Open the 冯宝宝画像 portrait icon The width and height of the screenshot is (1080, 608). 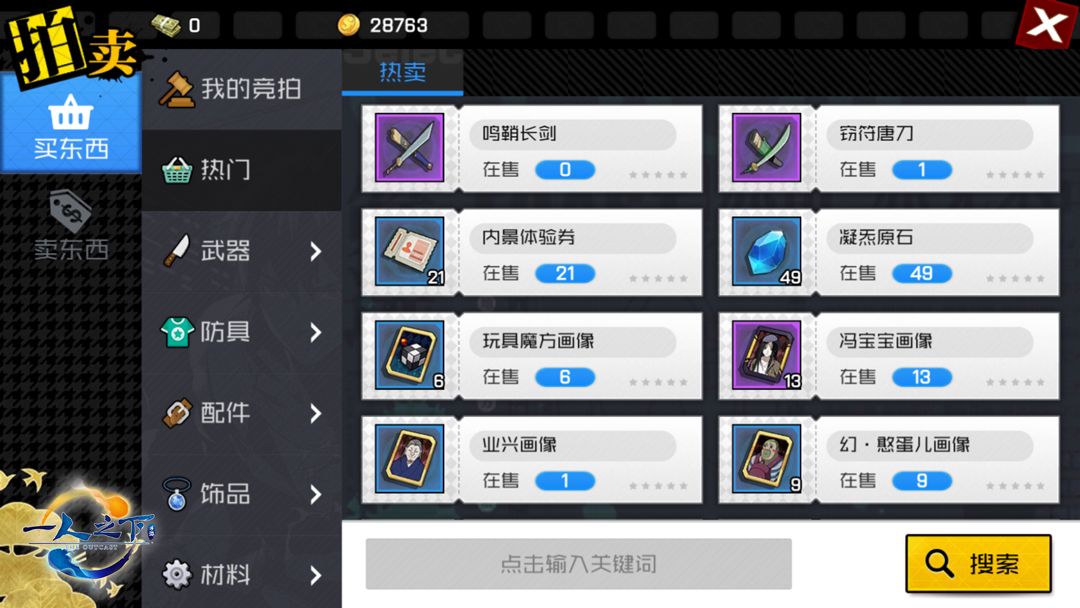point(767,355)
